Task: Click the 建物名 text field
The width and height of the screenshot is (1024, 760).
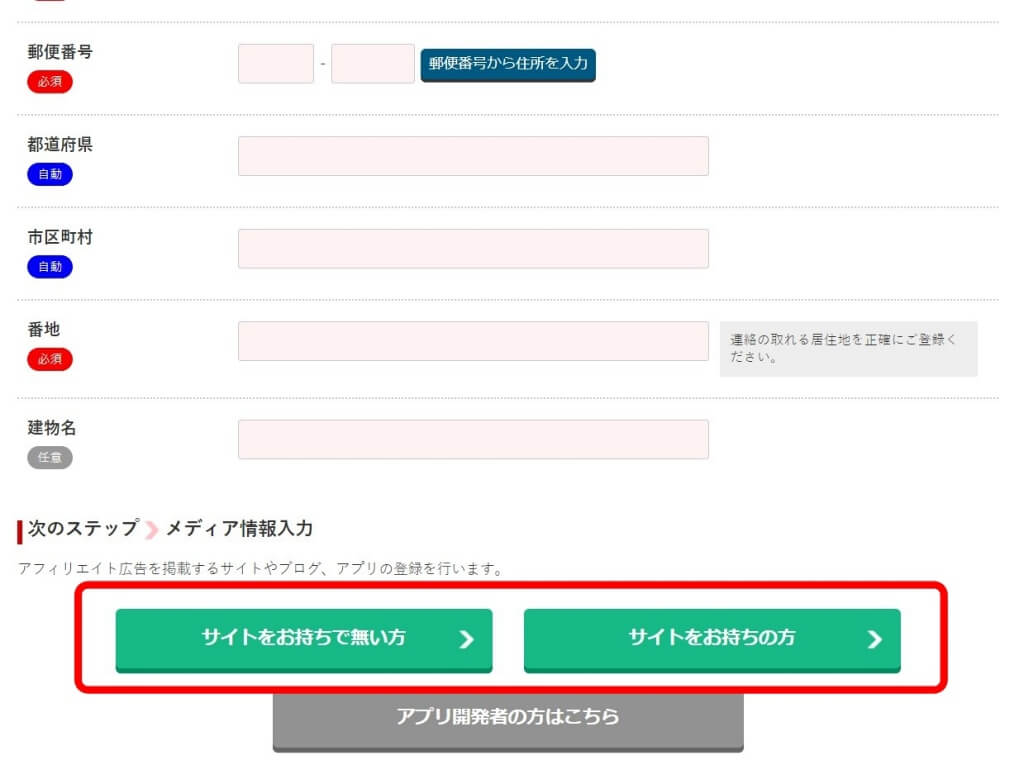Action: (473, 438)
